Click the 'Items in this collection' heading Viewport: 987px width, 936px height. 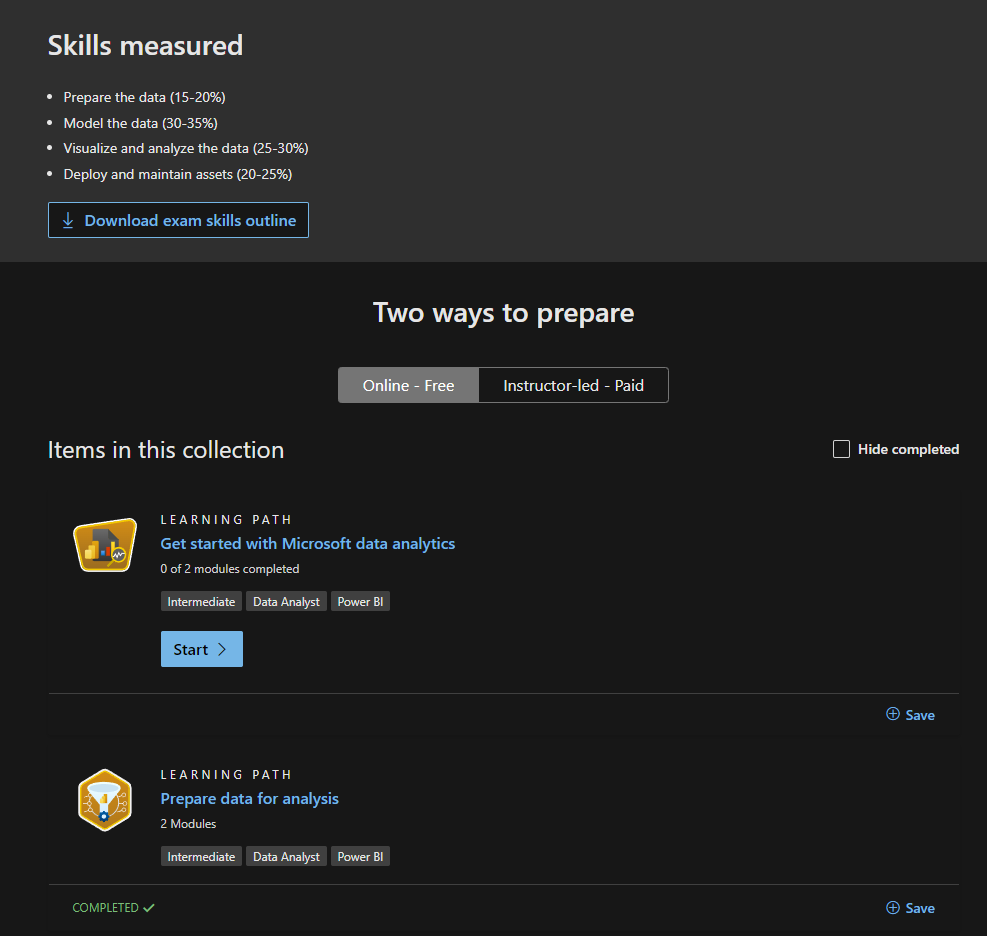166,449
